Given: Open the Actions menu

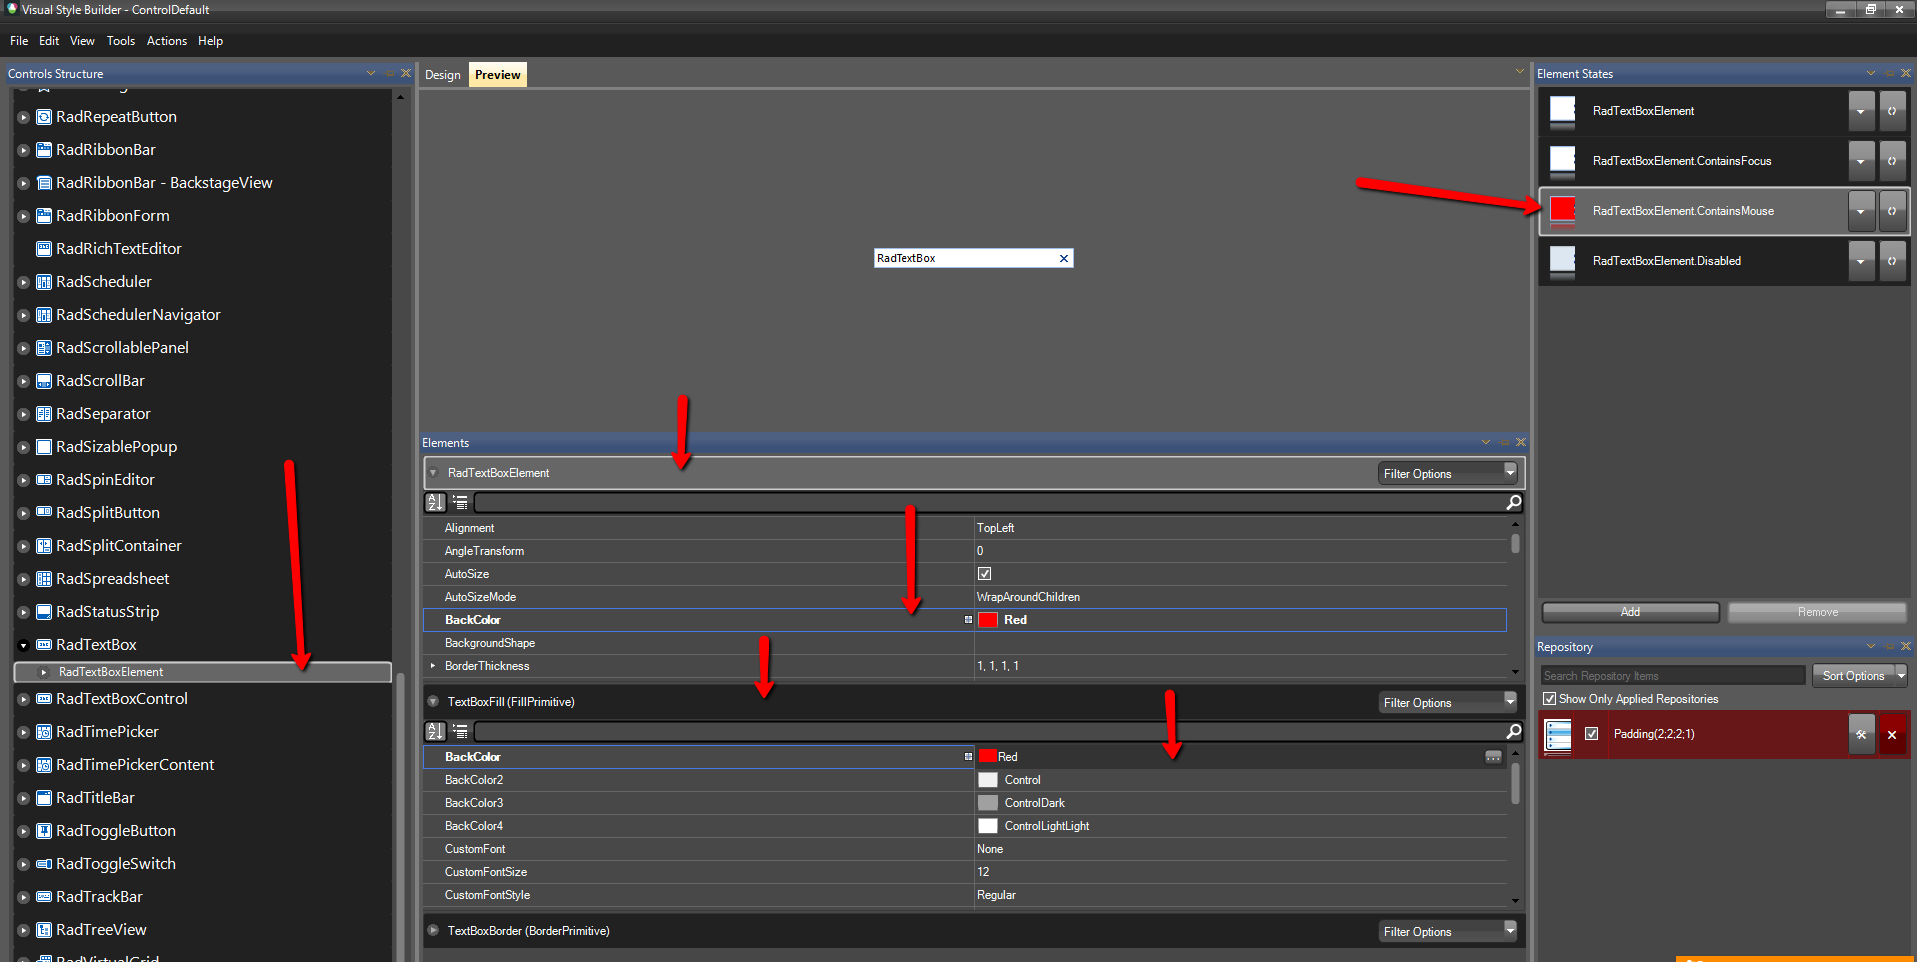Looking at the screenshot, I should pyautogui.click(x=167, y=41).
